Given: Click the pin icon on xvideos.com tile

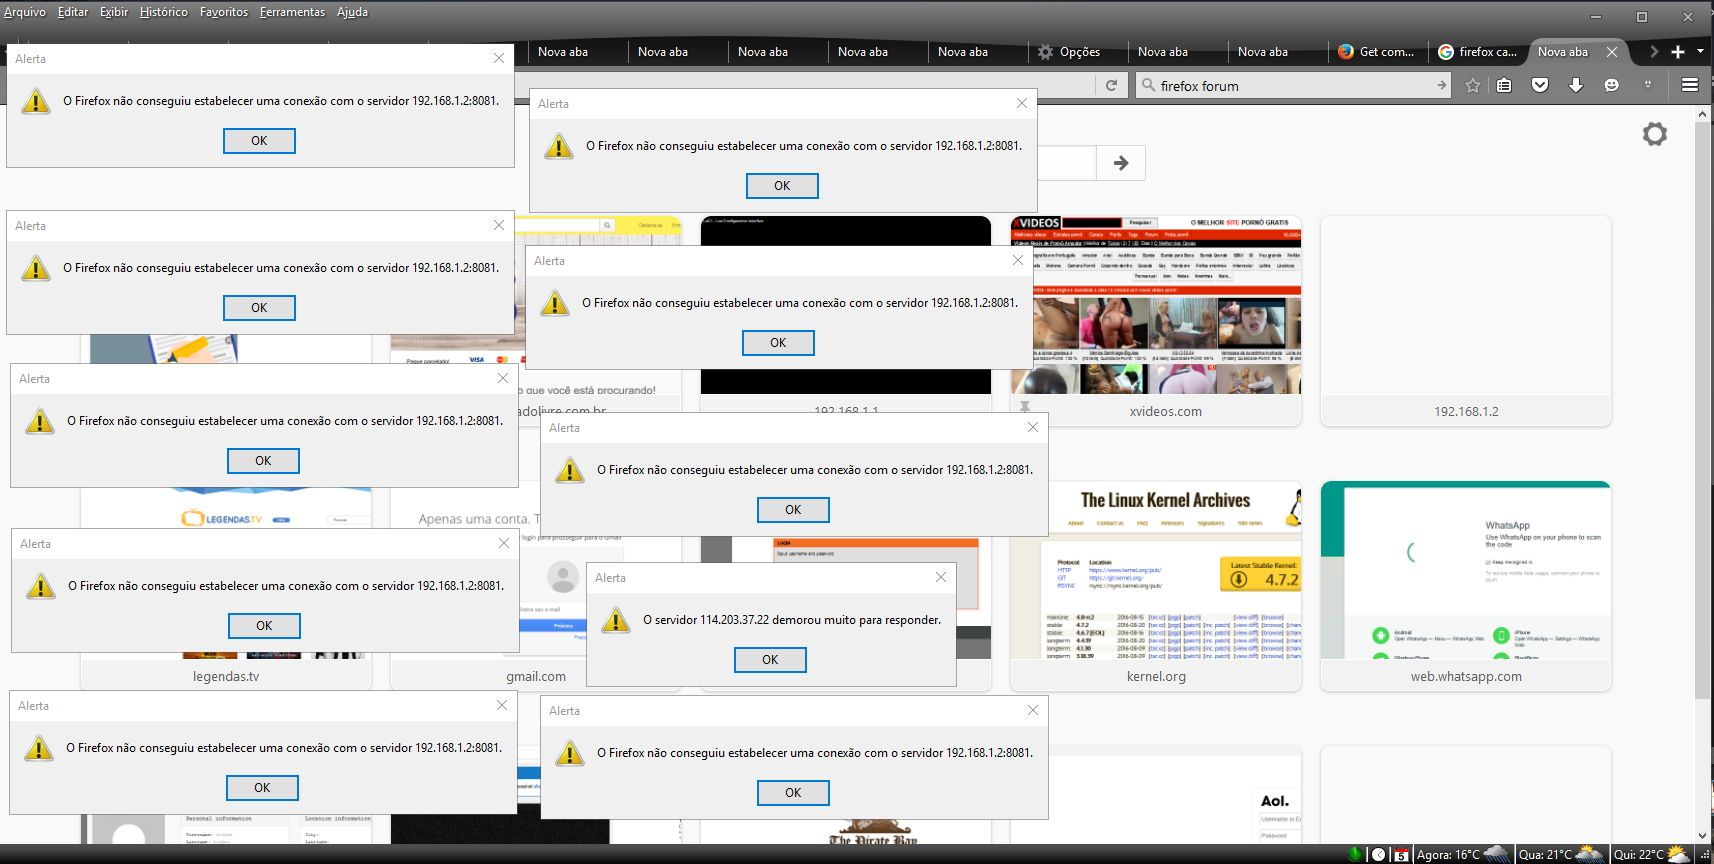Looking at the screenshot, I should tap(1025, 408).
